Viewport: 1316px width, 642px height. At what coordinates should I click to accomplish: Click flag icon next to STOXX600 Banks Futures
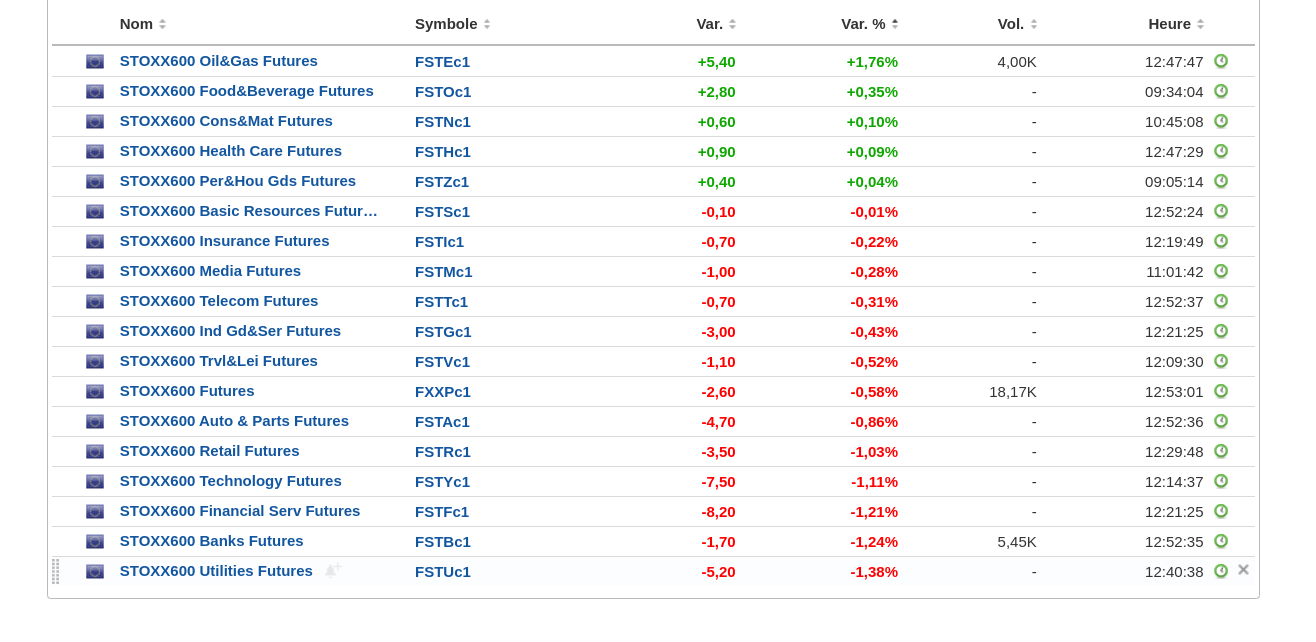pyautogui.click(x=95, y=541)
